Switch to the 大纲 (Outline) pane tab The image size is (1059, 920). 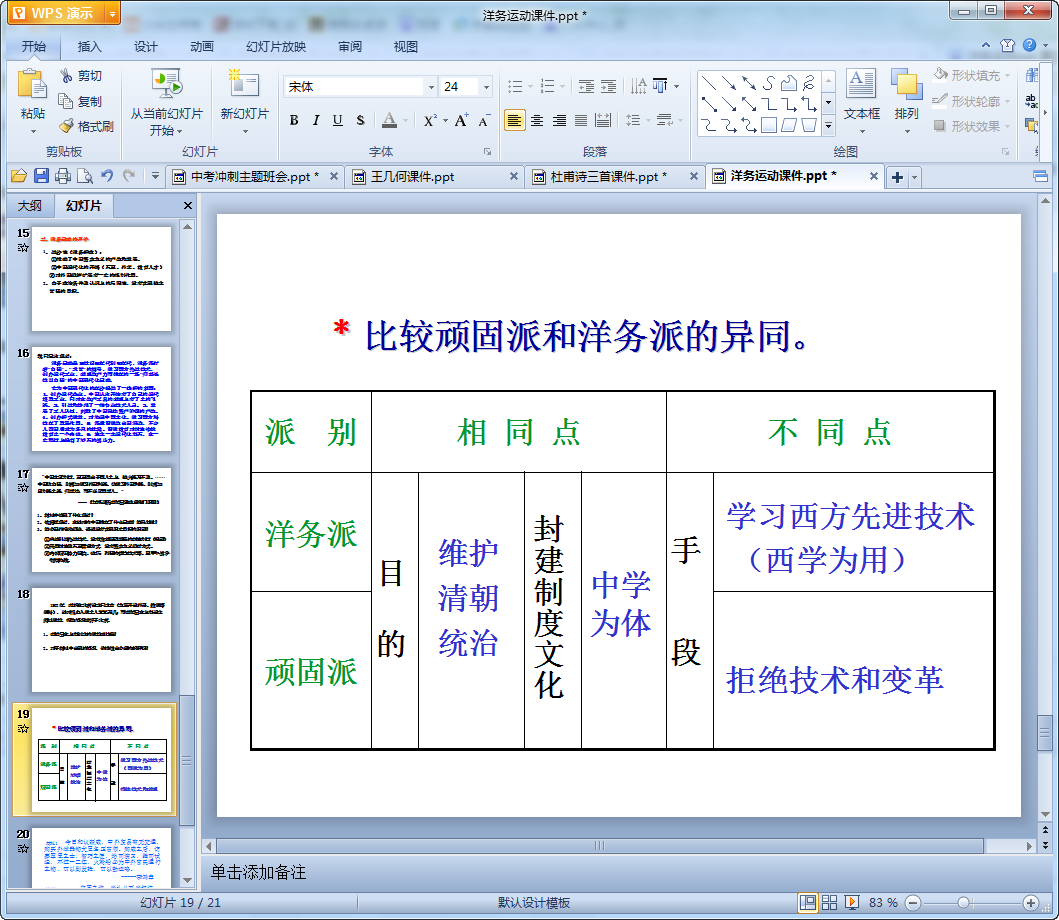click(x=30, y=206)
